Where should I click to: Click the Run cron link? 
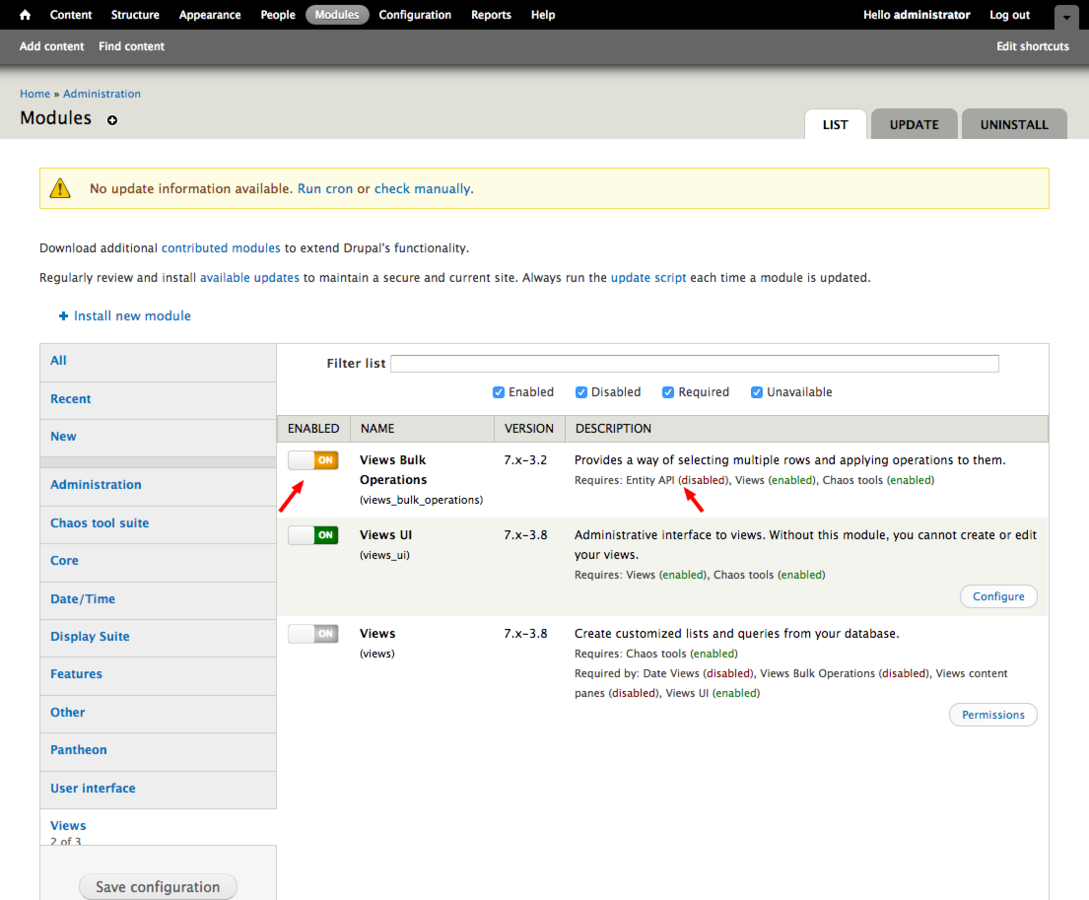[325, 189]
